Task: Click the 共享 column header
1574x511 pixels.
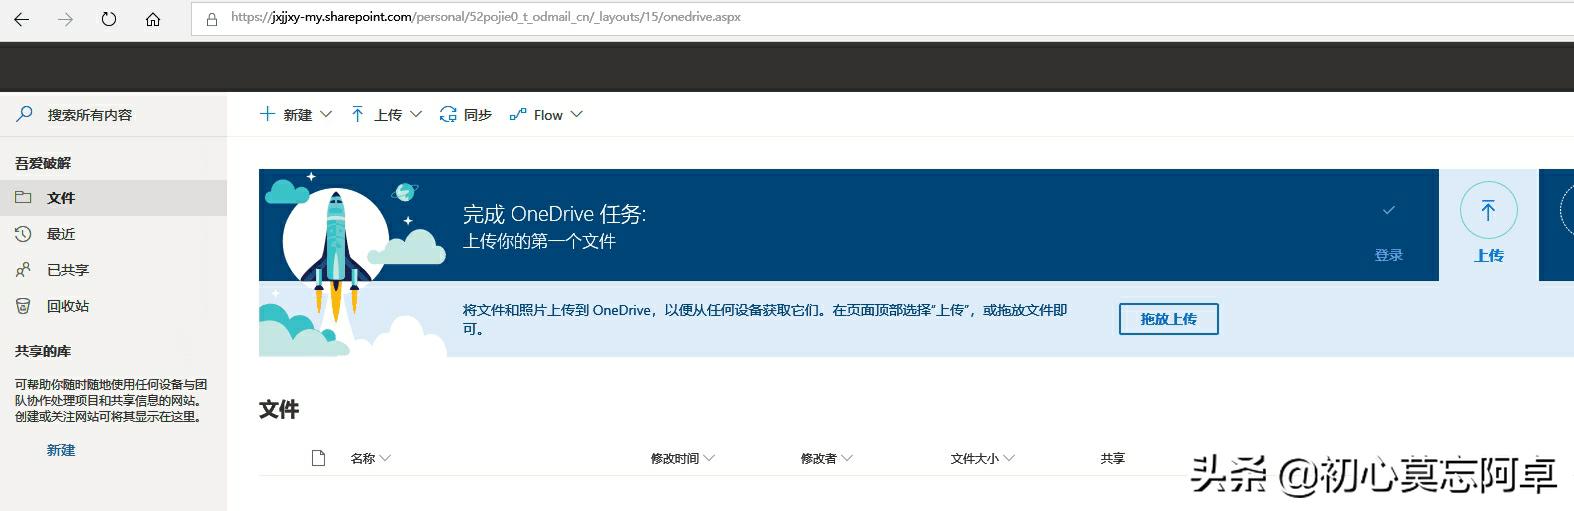Action: tap(1112, 458)
